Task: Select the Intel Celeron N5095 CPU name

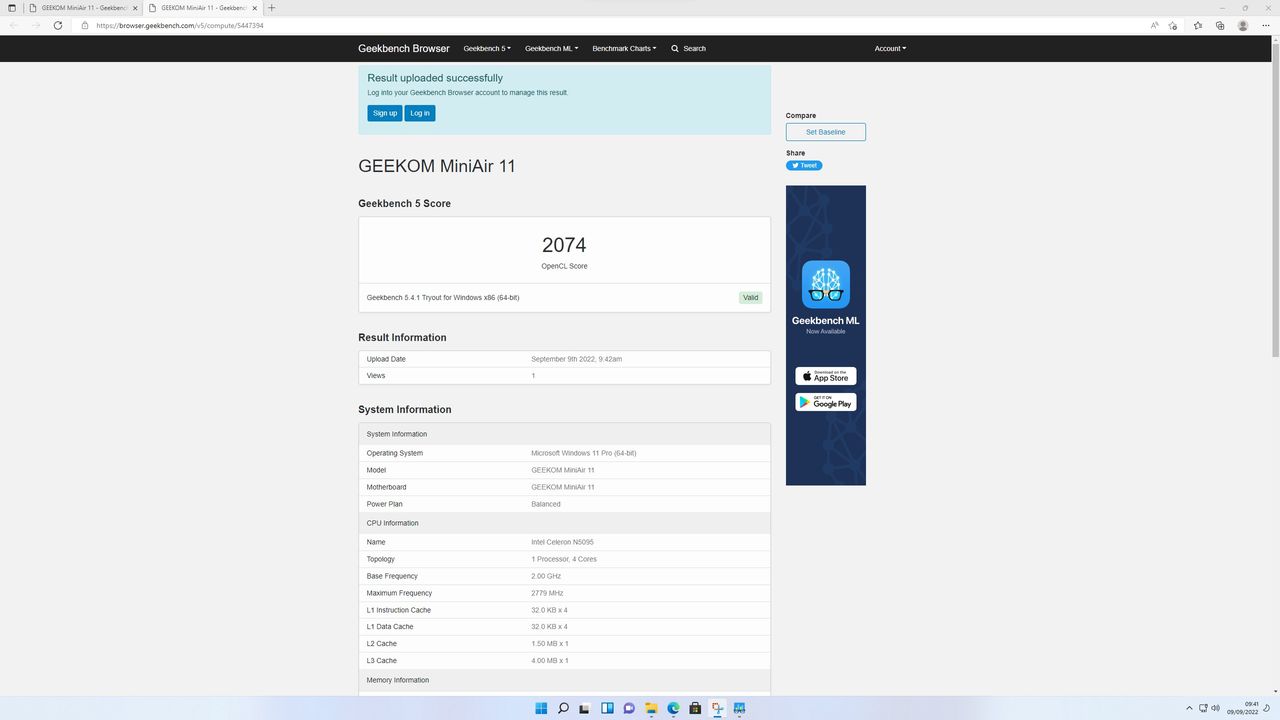Action: pos(562,542)
